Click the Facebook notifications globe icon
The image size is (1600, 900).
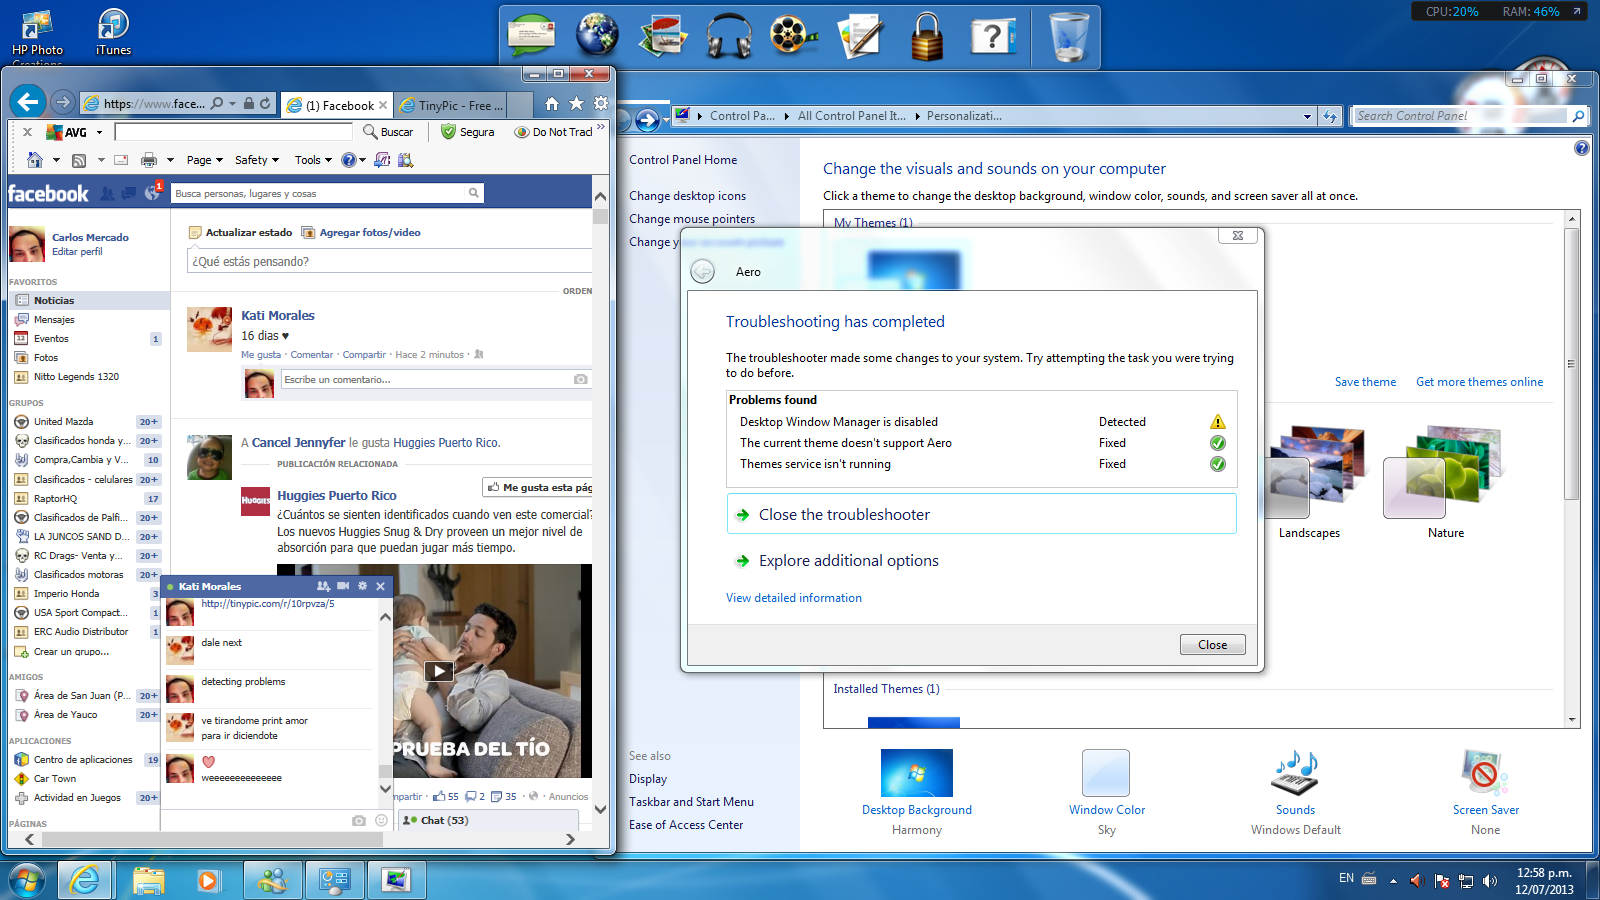point(152,192)
